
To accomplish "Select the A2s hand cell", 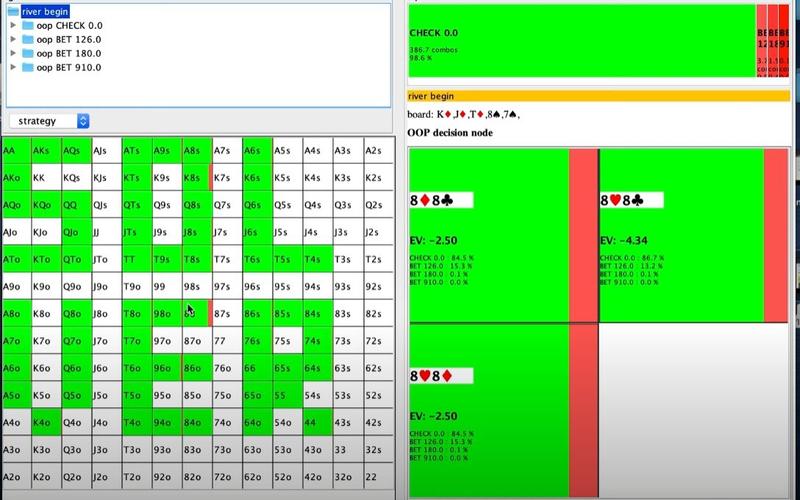I will (379, 151).
